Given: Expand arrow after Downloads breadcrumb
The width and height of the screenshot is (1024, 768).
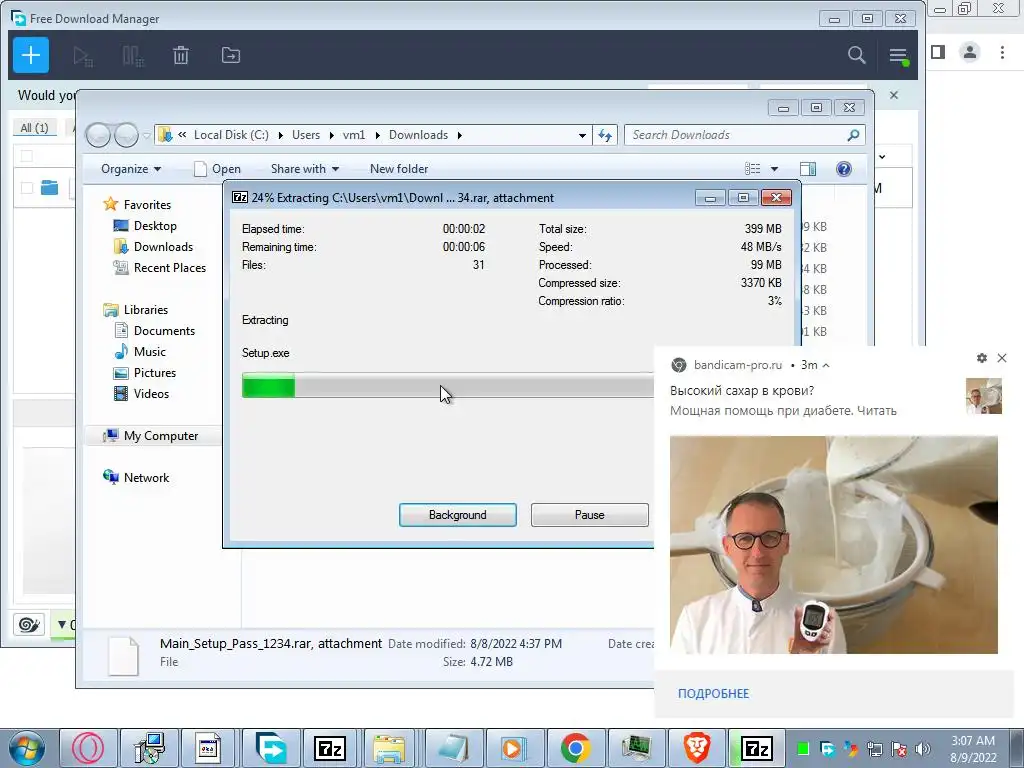Looking at the screenshot, I should 460,135.
